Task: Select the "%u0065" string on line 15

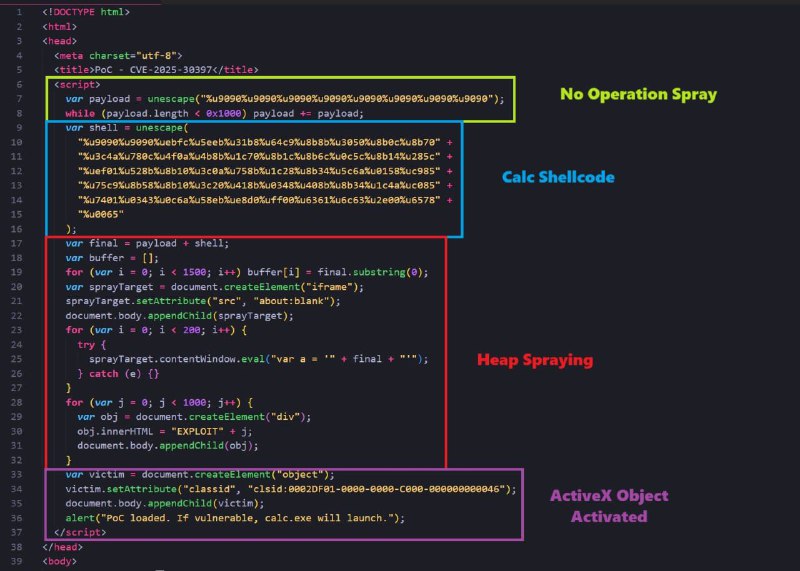Action: (101, 214)
